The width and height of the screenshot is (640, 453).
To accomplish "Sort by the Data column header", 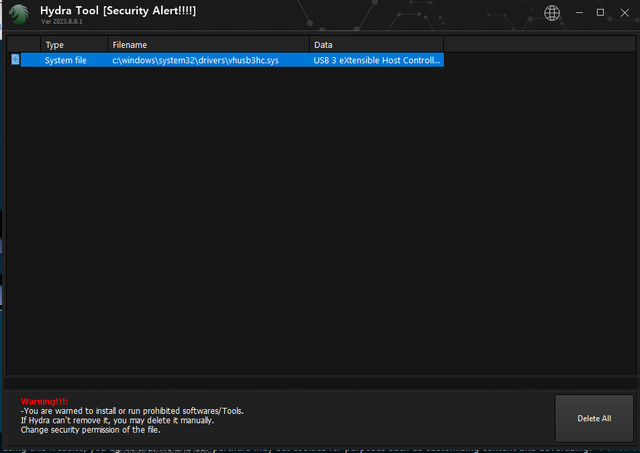I will click(376, 44).
